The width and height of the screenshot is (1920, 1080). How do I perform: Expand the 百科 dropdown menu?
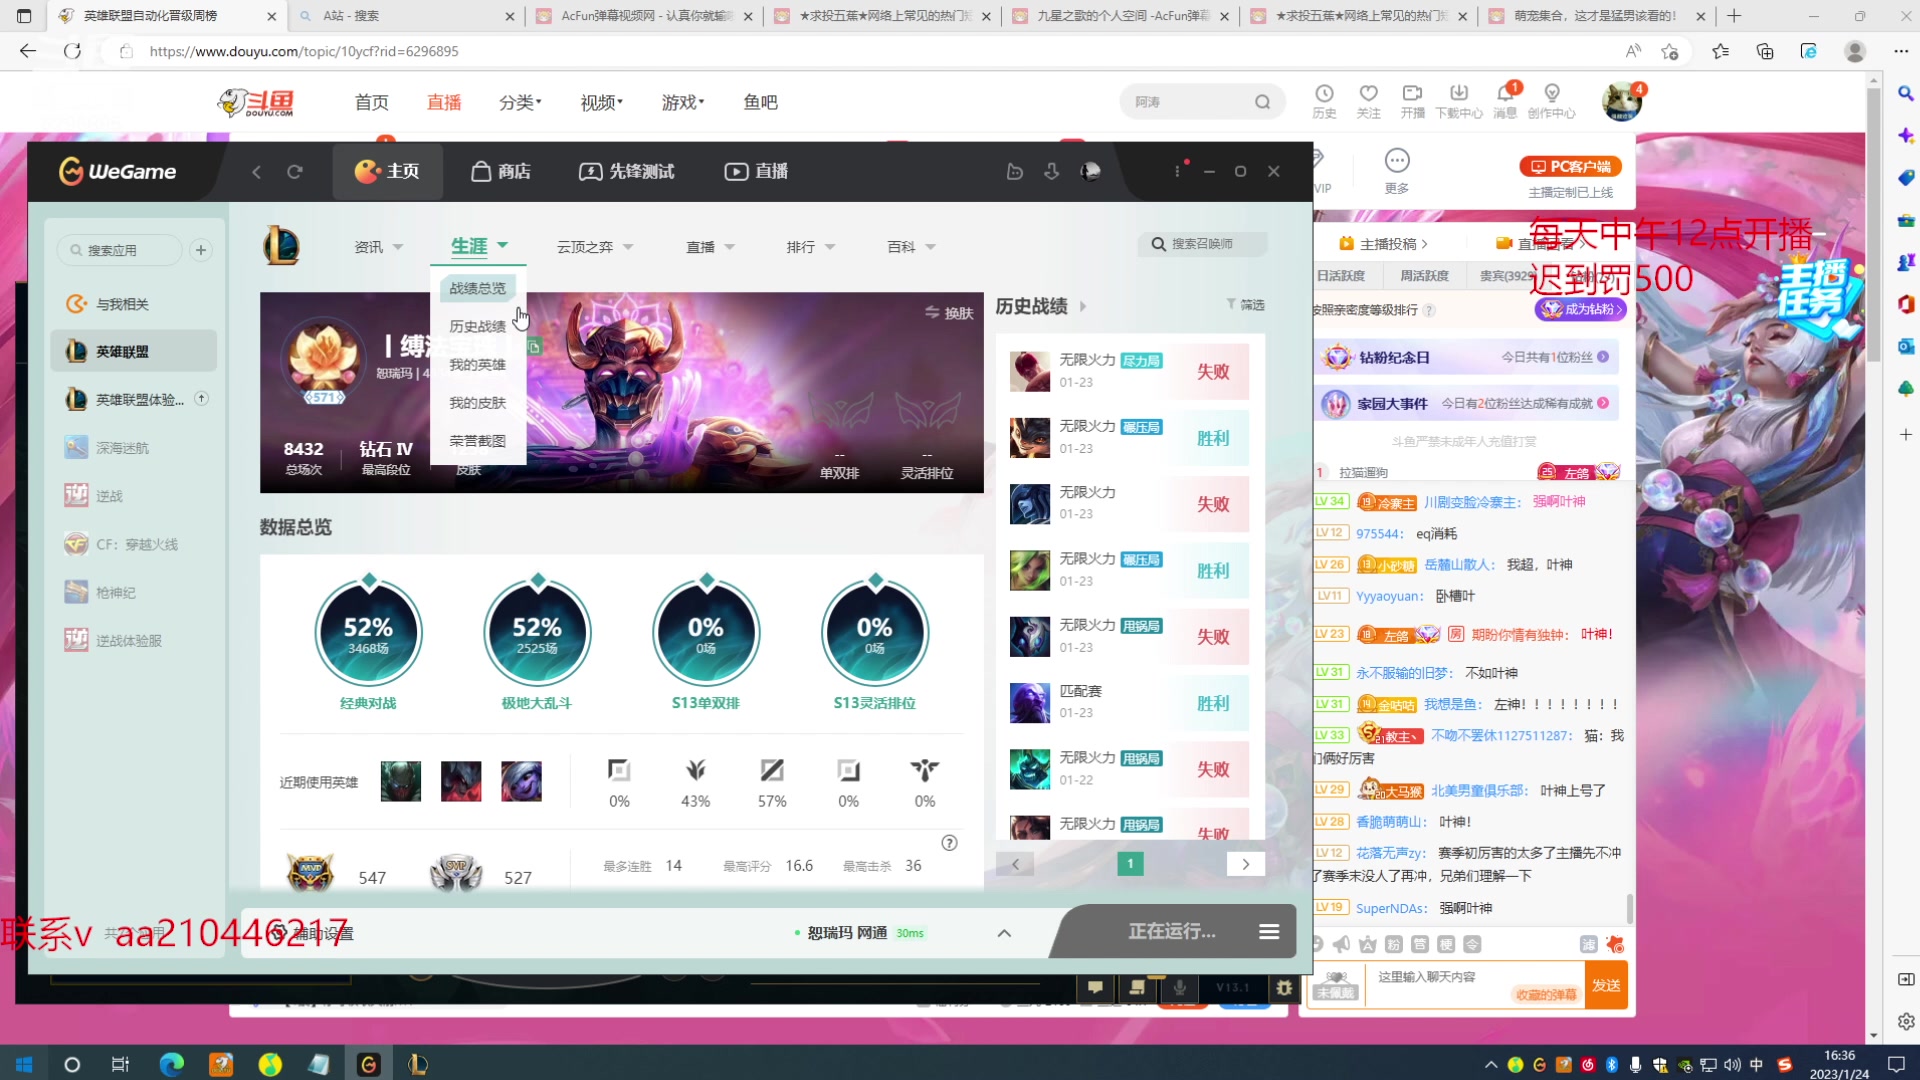[911, 247]
